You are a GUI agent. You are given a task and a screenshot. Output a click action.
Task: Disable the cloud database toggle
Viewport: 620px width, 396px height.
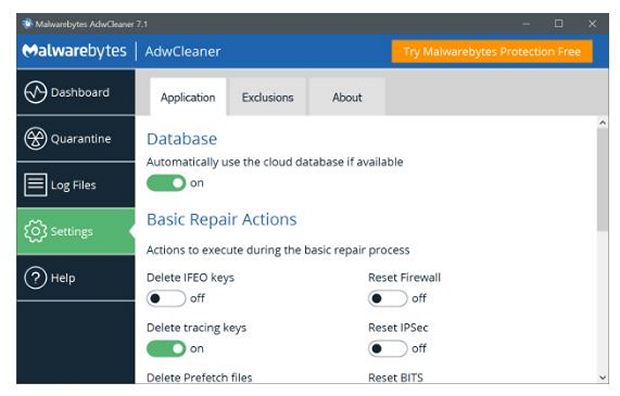pyautogui.click(x=166, y=183)
